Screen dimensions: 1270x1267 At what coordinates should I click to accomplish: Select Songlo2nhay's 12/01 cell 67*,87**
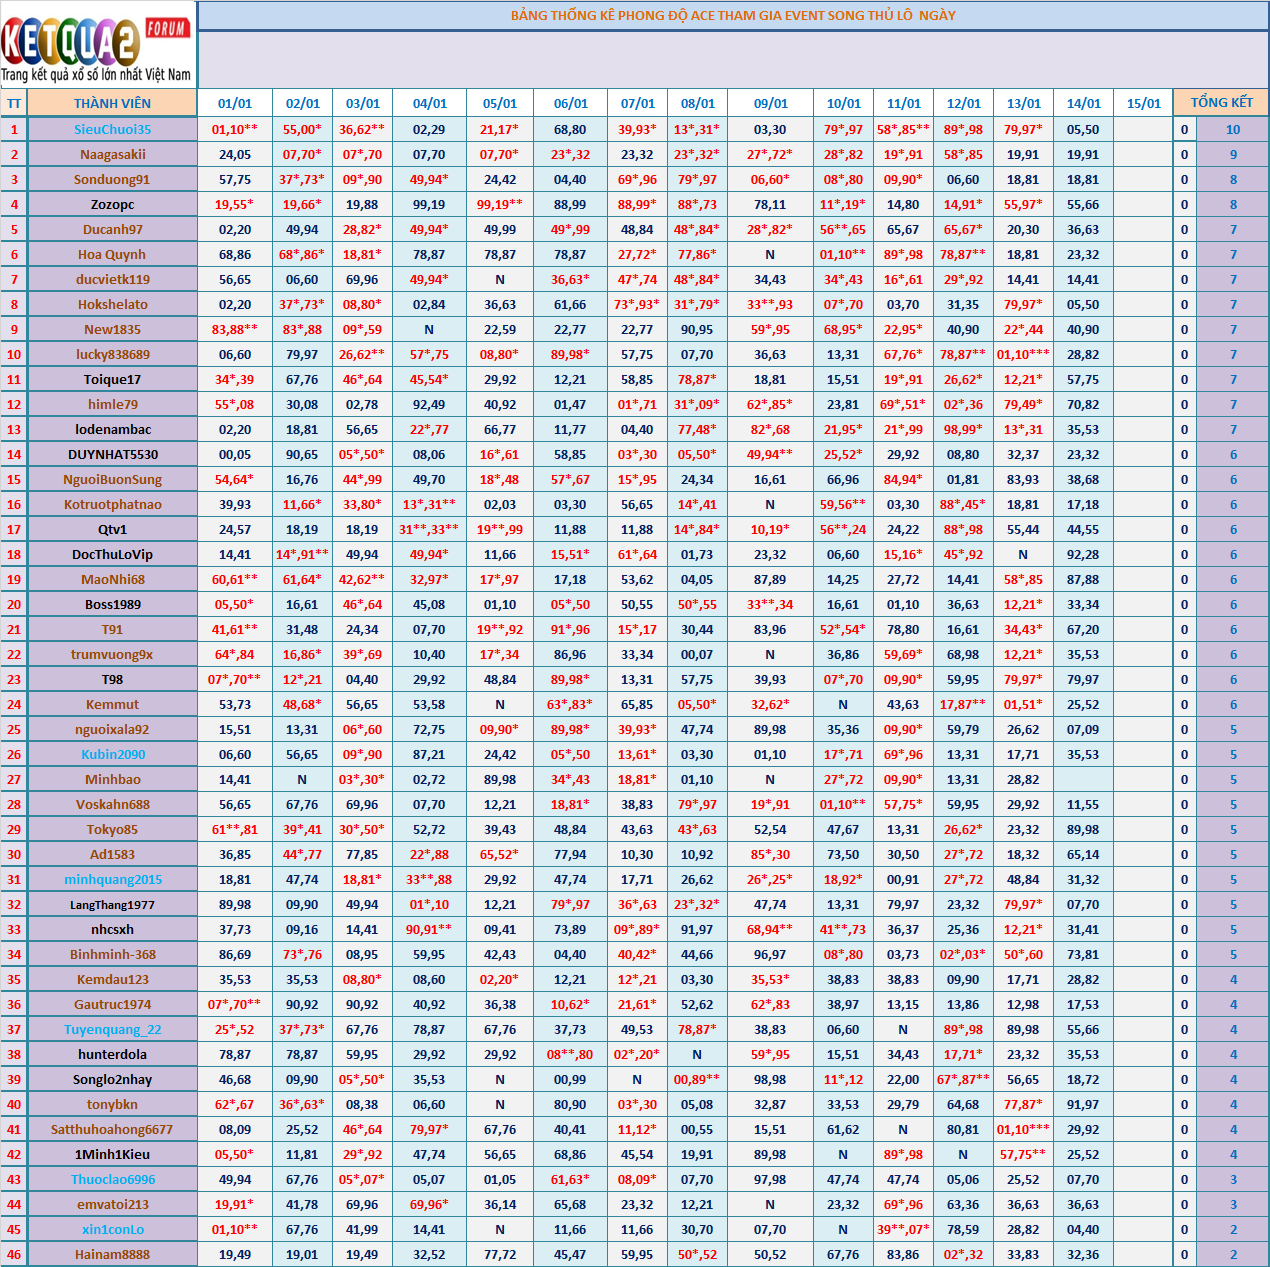[x=963, y=1079]
